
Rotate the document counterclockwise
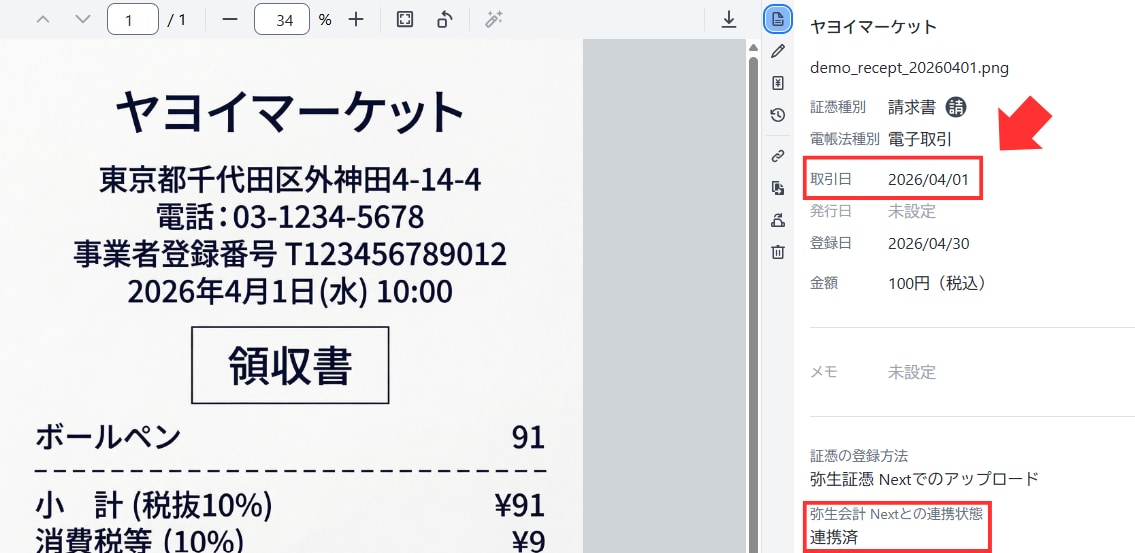(x=444, y=20)
